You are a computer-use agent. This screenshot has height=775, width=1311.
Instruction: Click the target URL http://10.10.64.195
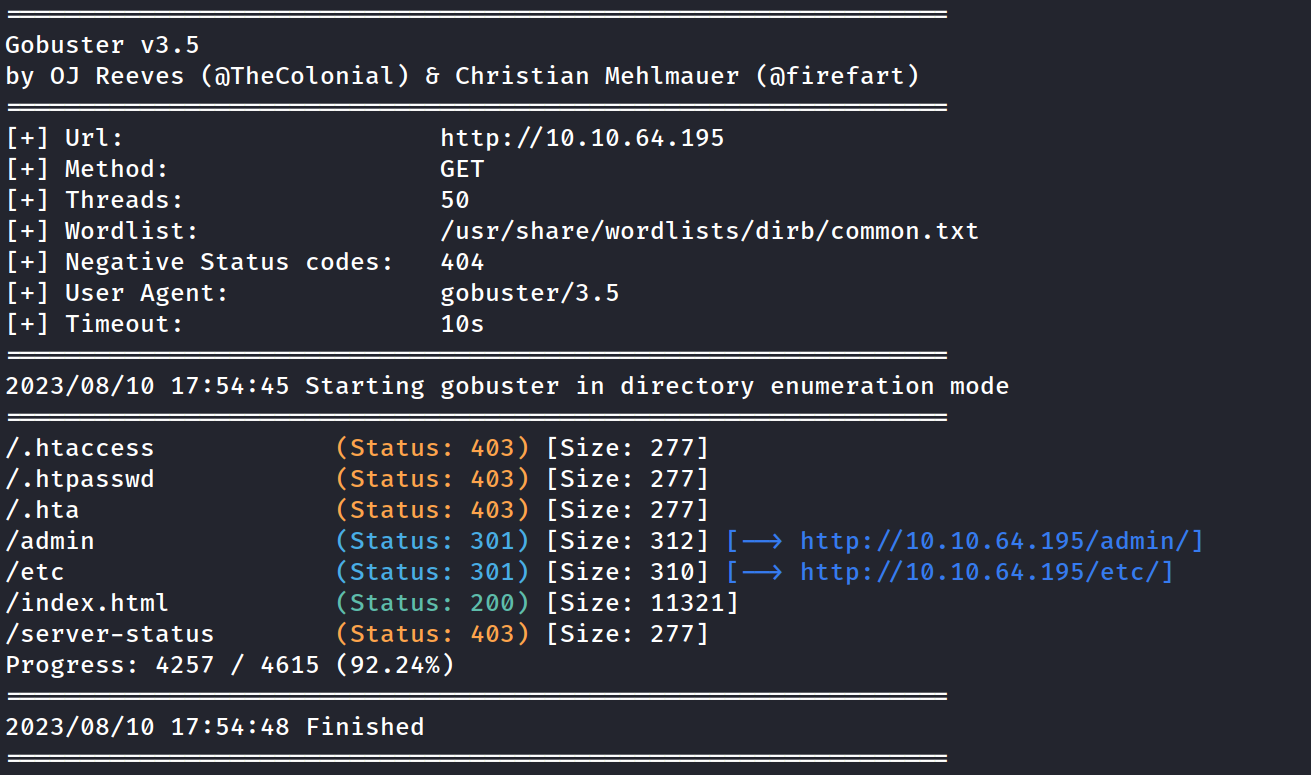[x=582, y=138]
